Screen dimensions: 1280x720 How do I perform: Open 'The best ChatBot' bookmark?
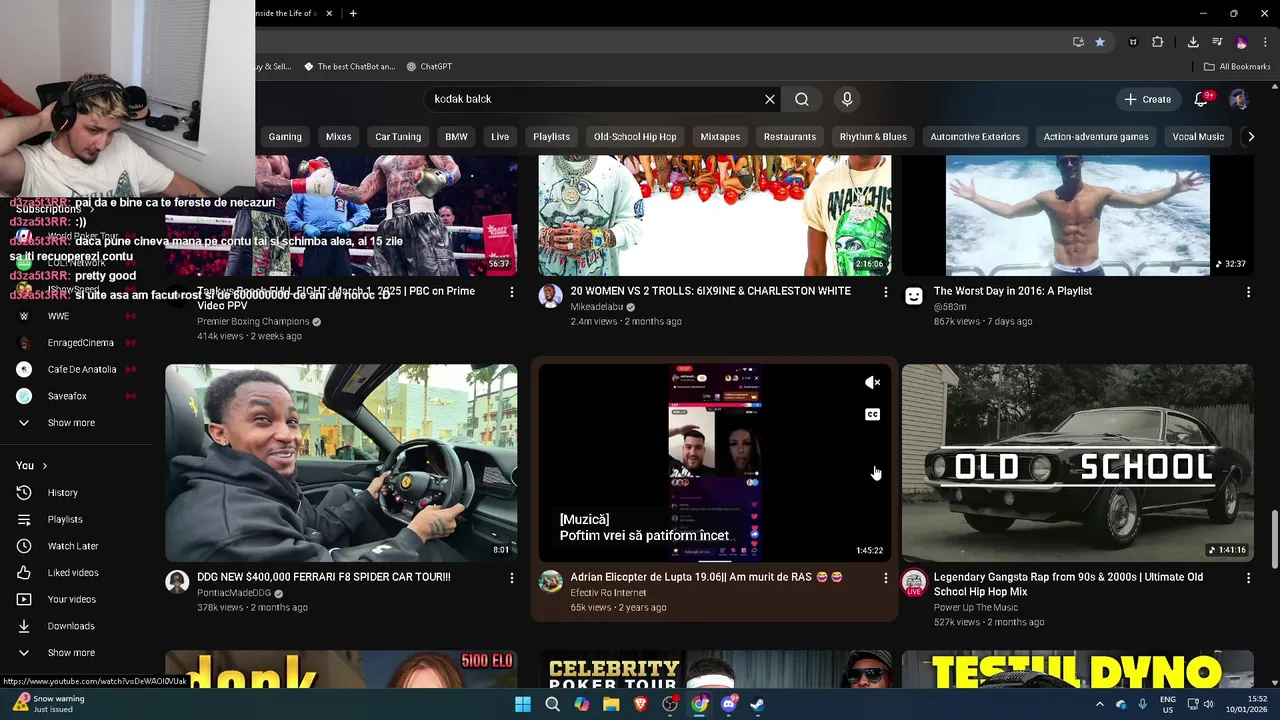pos(349,67)
